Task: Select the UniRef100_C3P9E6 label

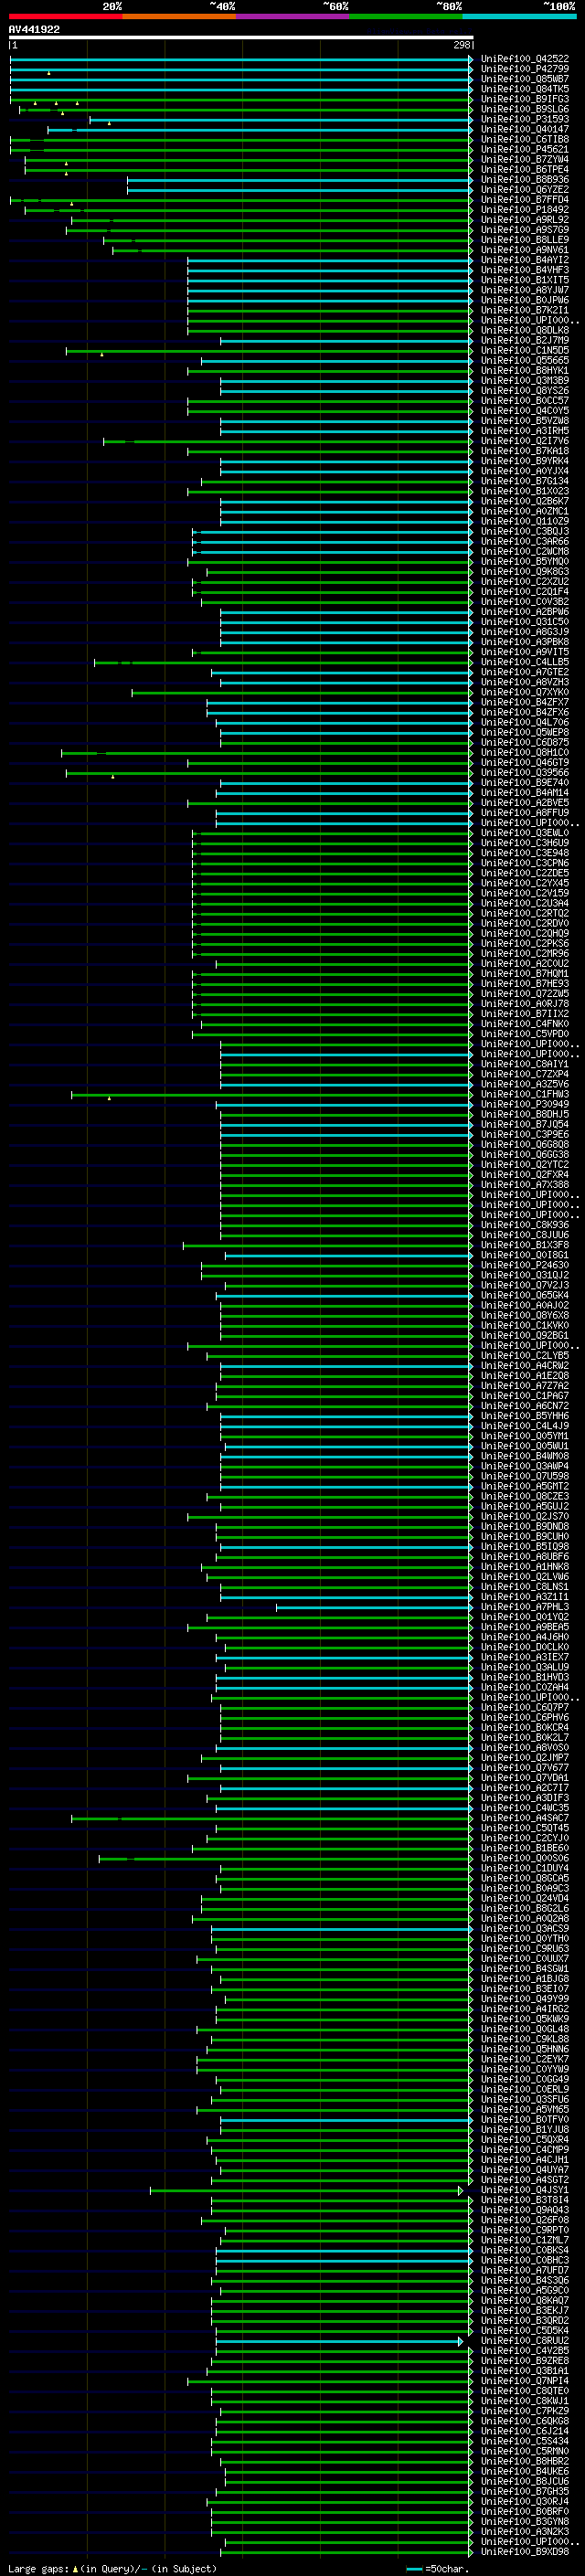Action: (524, 1135)
